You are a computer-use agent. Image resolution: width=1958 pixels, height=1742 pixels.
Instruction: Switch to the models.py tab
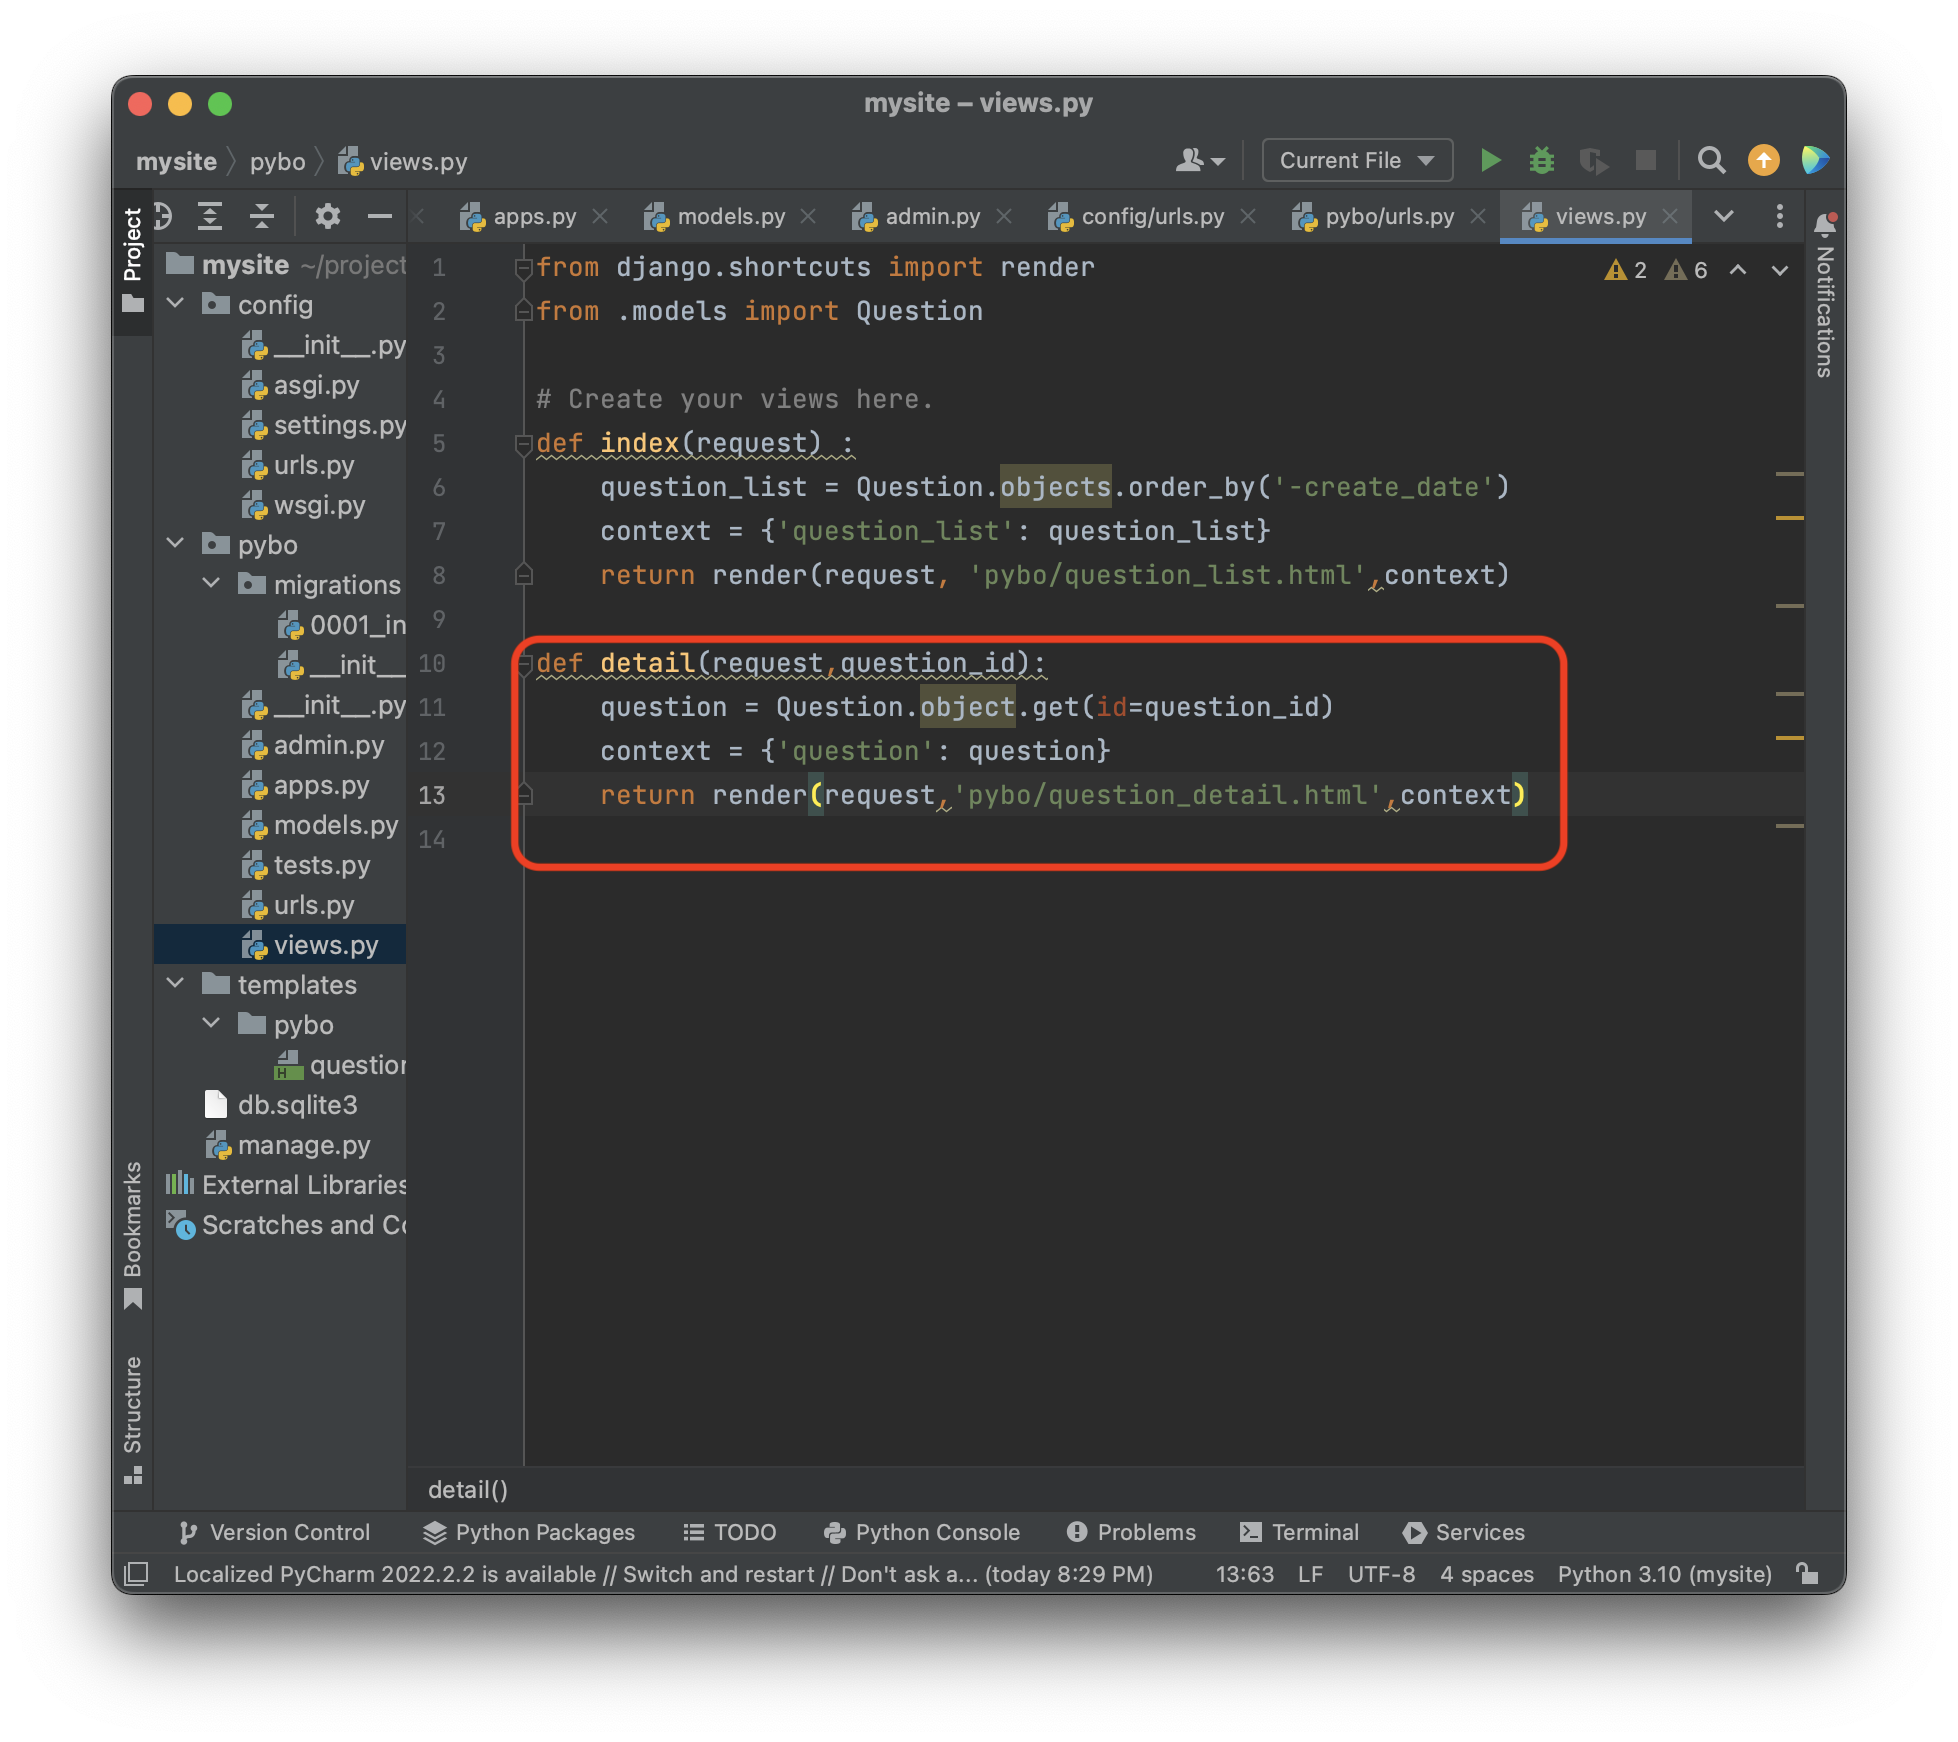(730, 216)
